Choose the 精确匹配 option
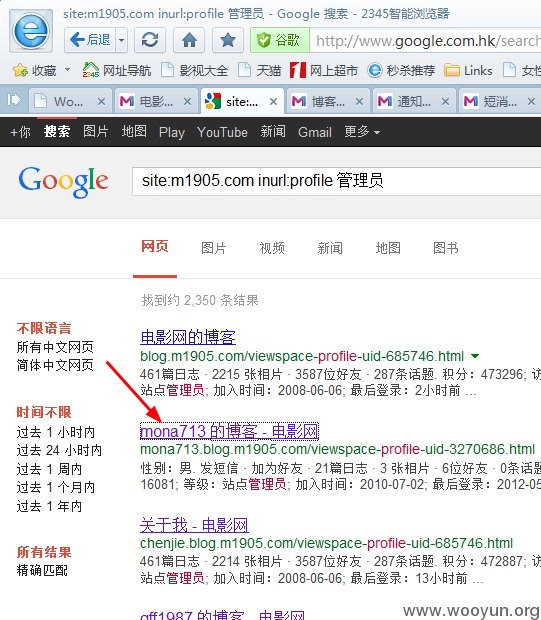This screenshot has width=541, height=620. coord(42,570)
